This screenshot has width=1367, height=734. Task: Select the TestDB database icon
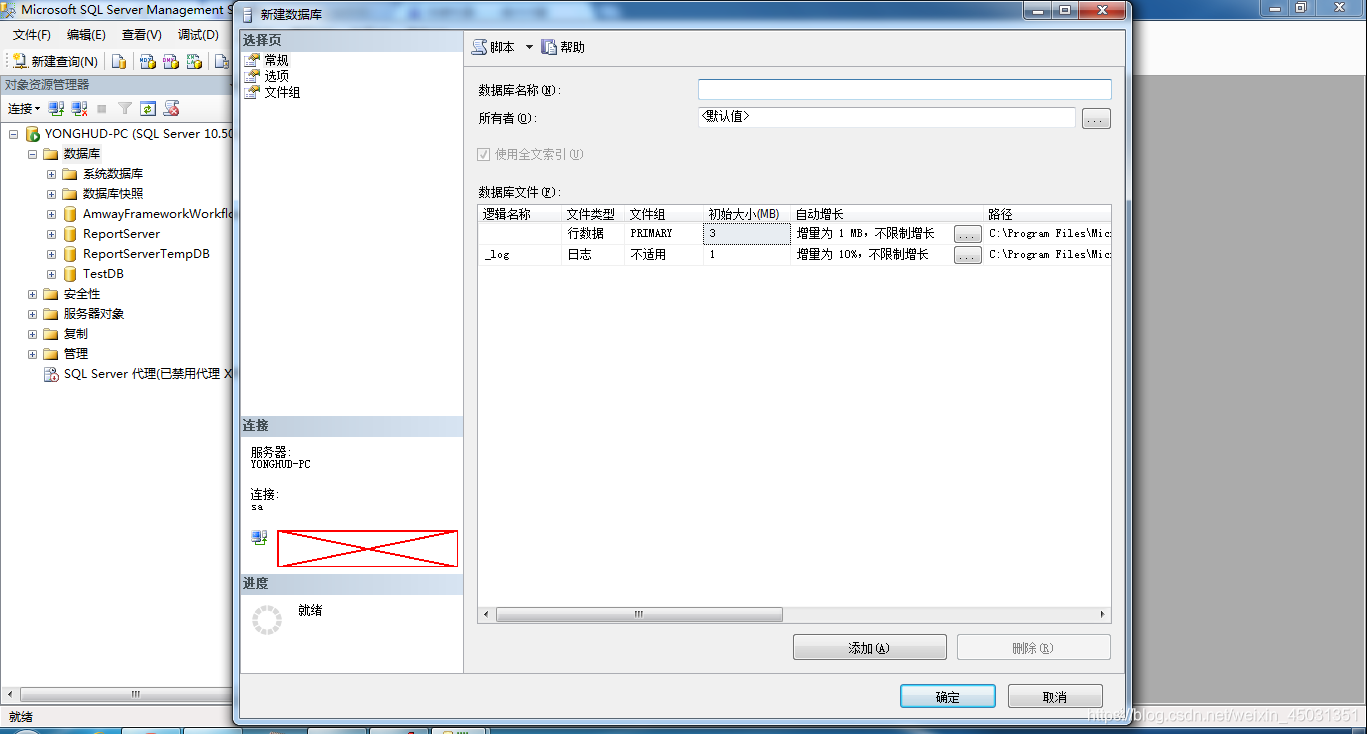70,274
